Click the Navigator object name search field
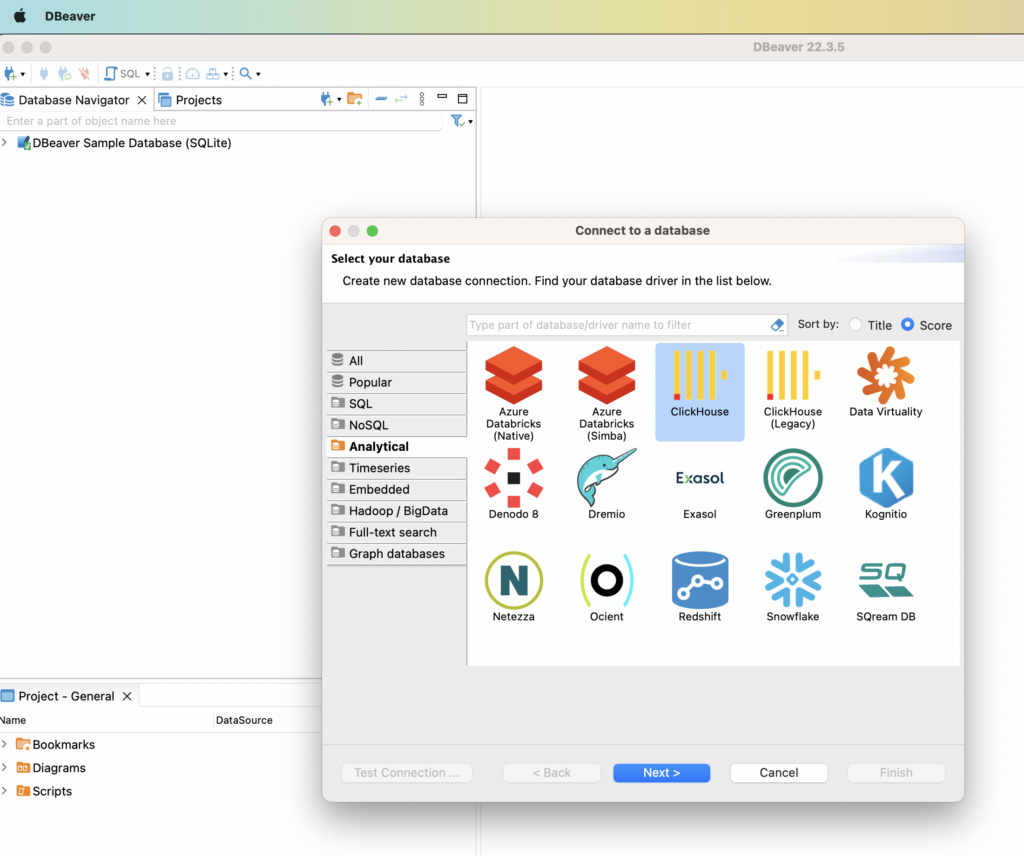1024x856 pixels. pyautogui.click(x=222, y=121)
